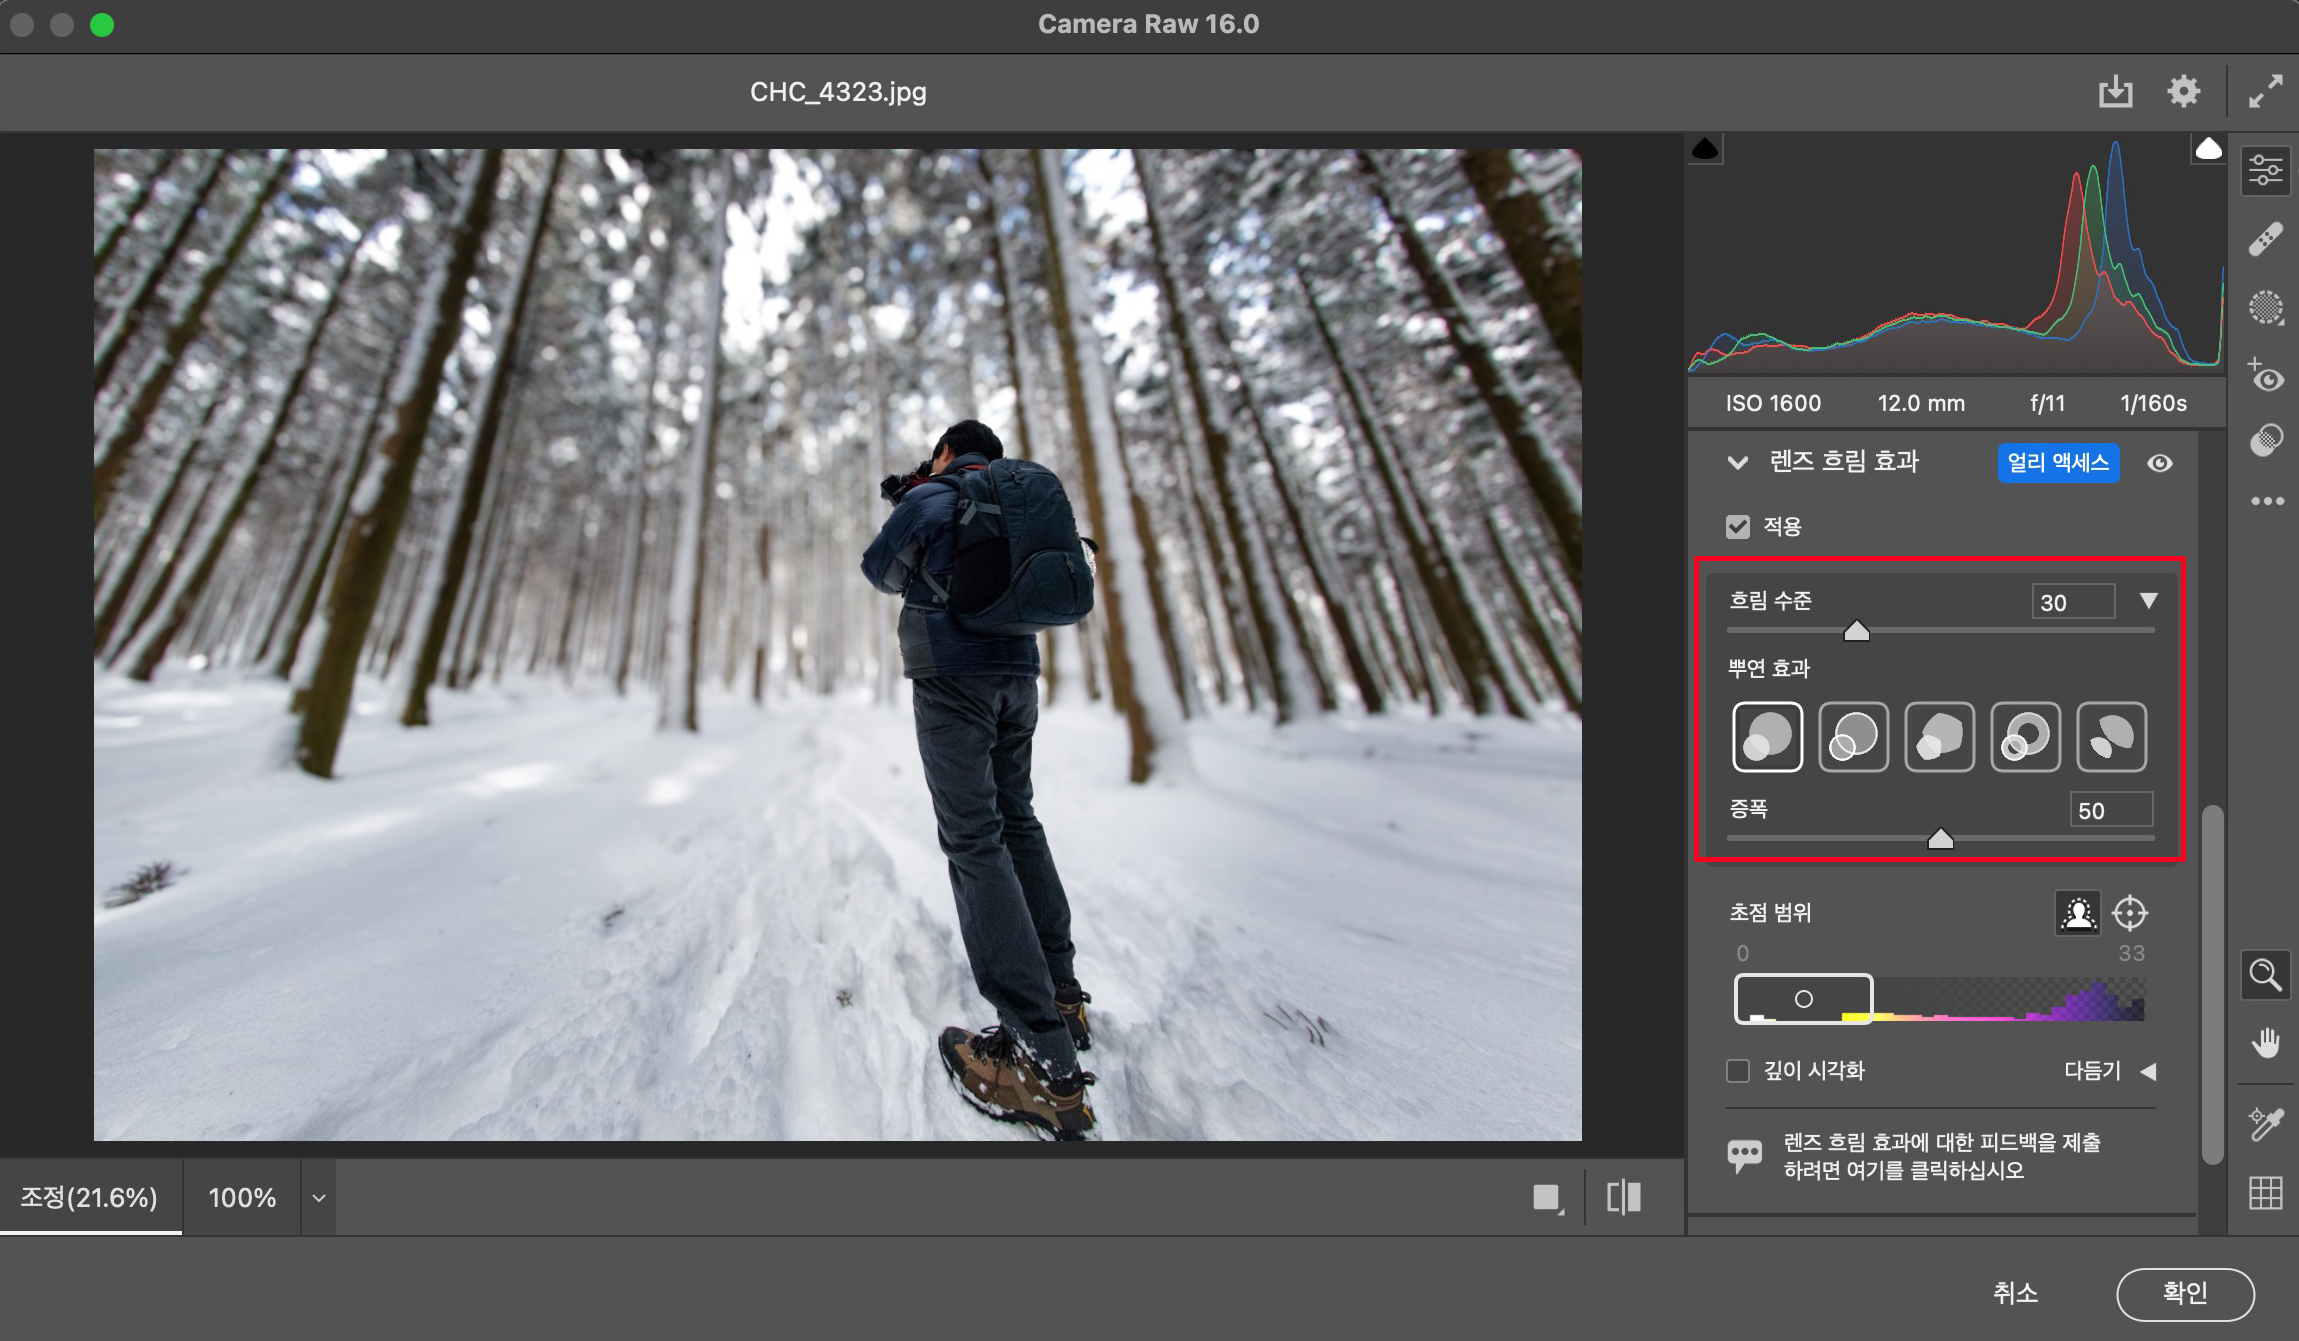2299x1341 pixels.
Task: Open the Masking tool
Action: tap(2265, 308)
